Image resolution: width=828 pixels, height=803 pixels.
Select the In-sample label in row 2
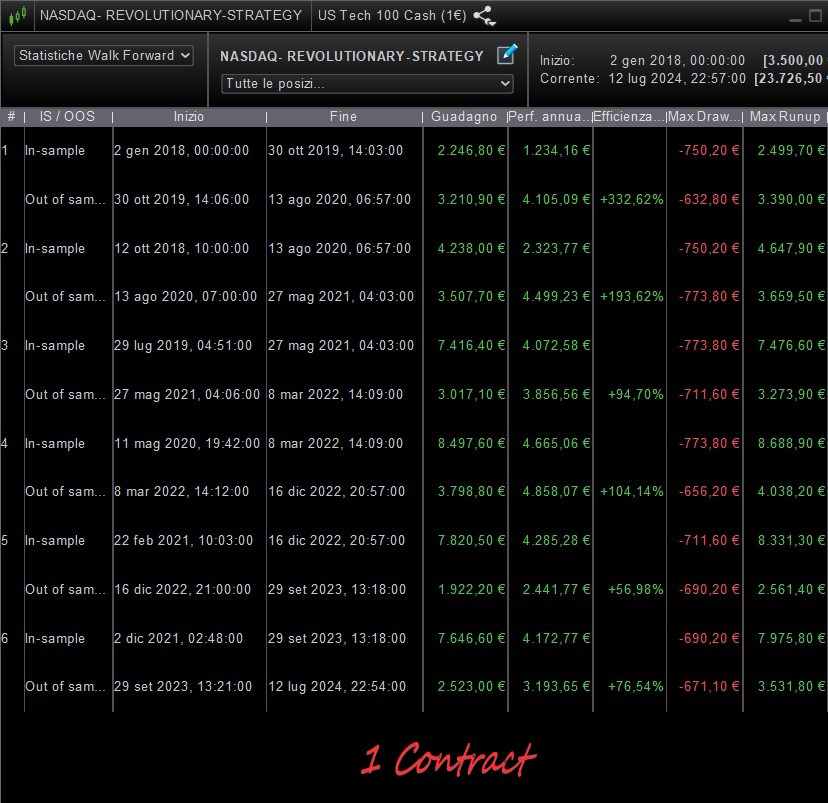pos(55,248)
